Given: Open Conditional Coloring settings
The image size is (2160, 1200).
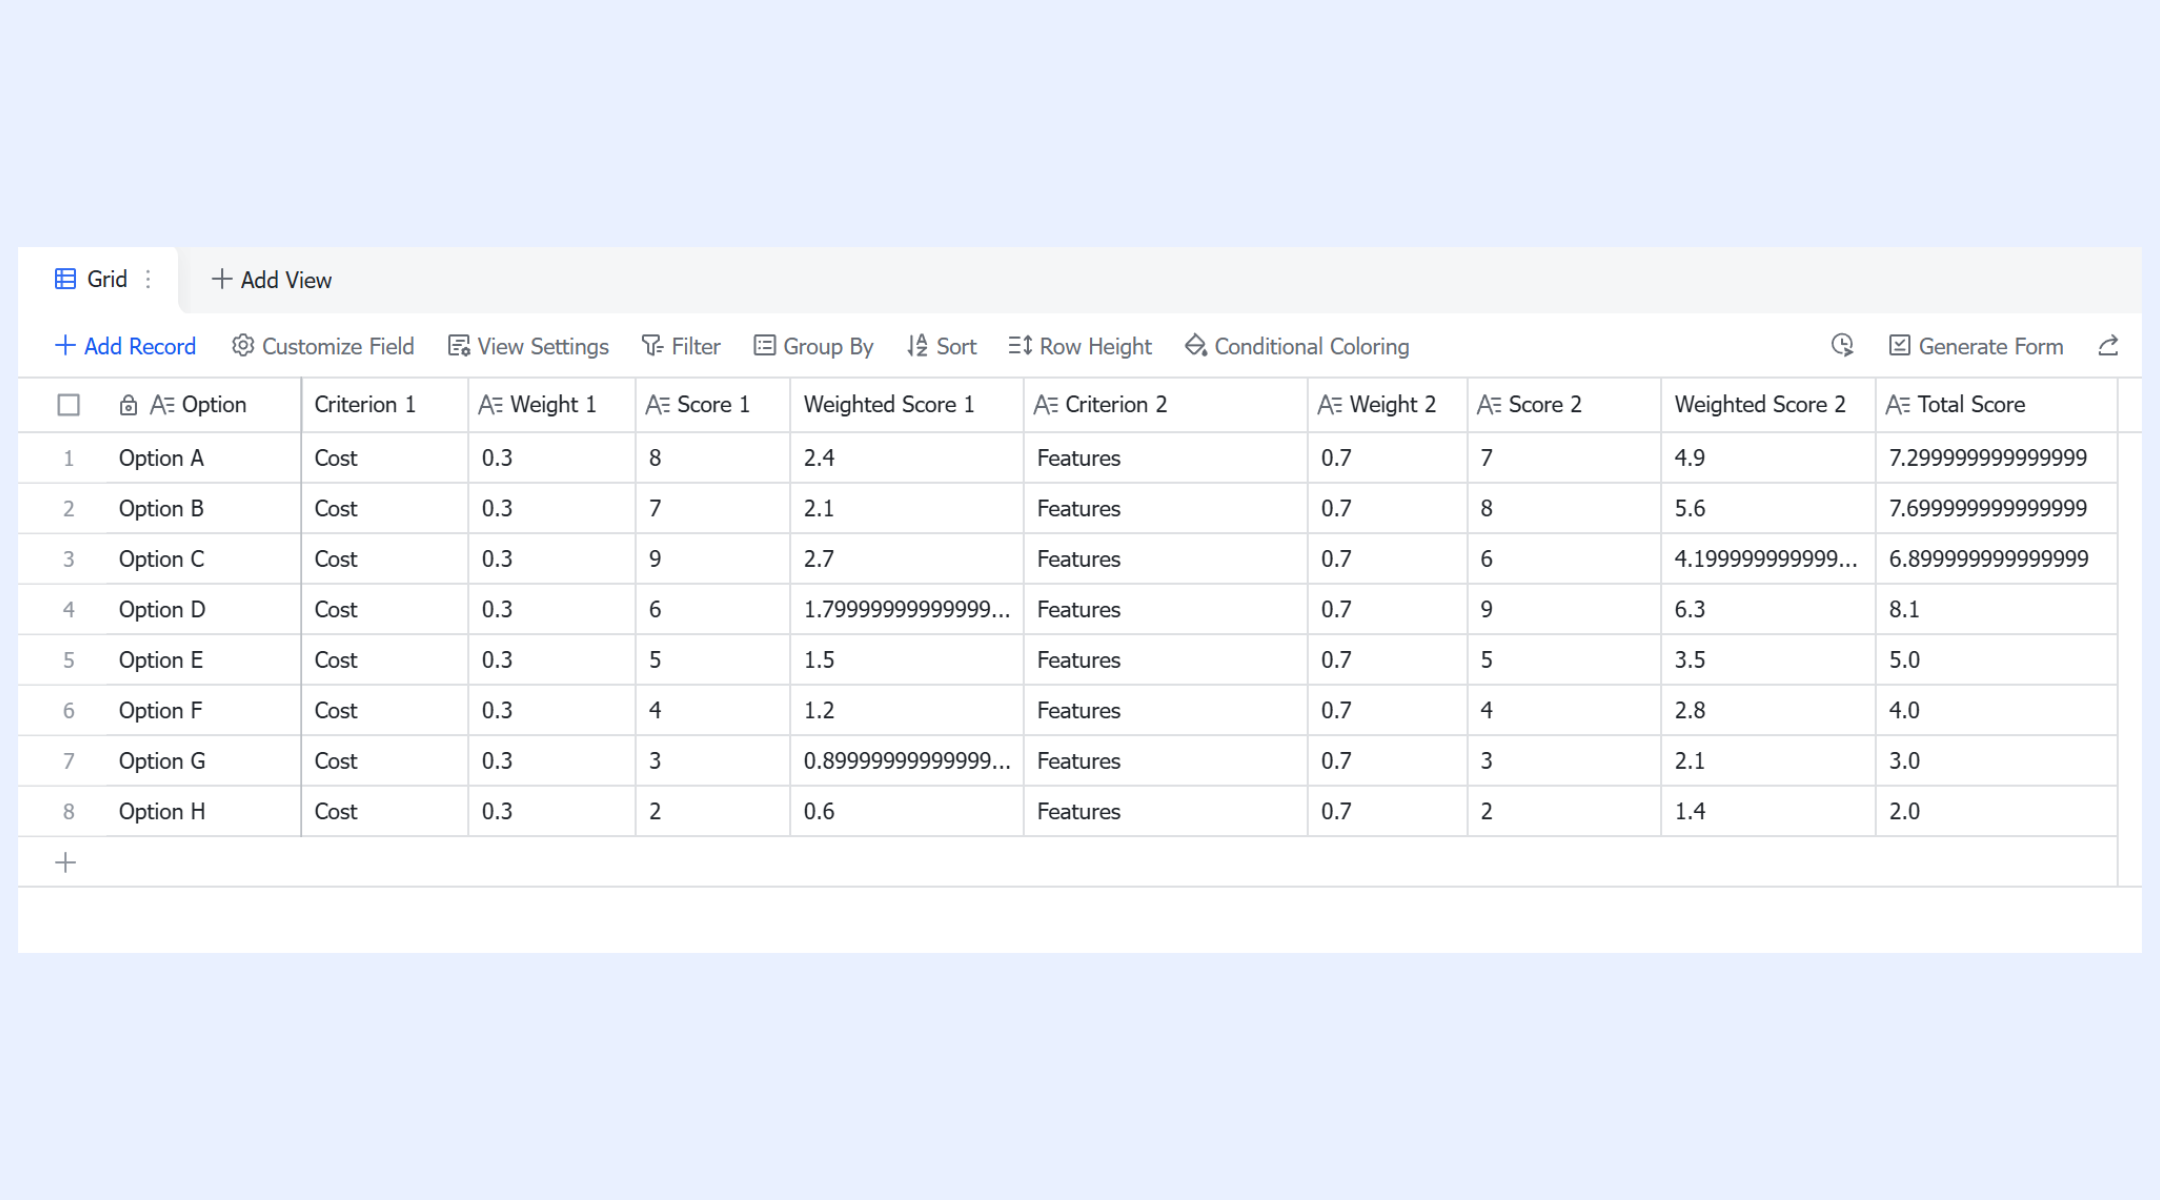Looking at the screenshot, I should click(x=1297, y=346).
